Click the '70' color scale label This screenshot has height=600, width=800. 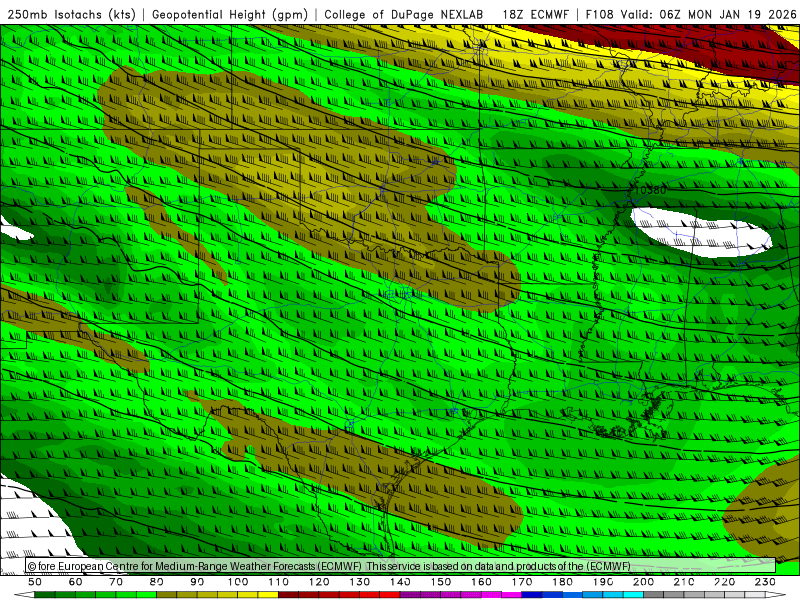(116, 582)
